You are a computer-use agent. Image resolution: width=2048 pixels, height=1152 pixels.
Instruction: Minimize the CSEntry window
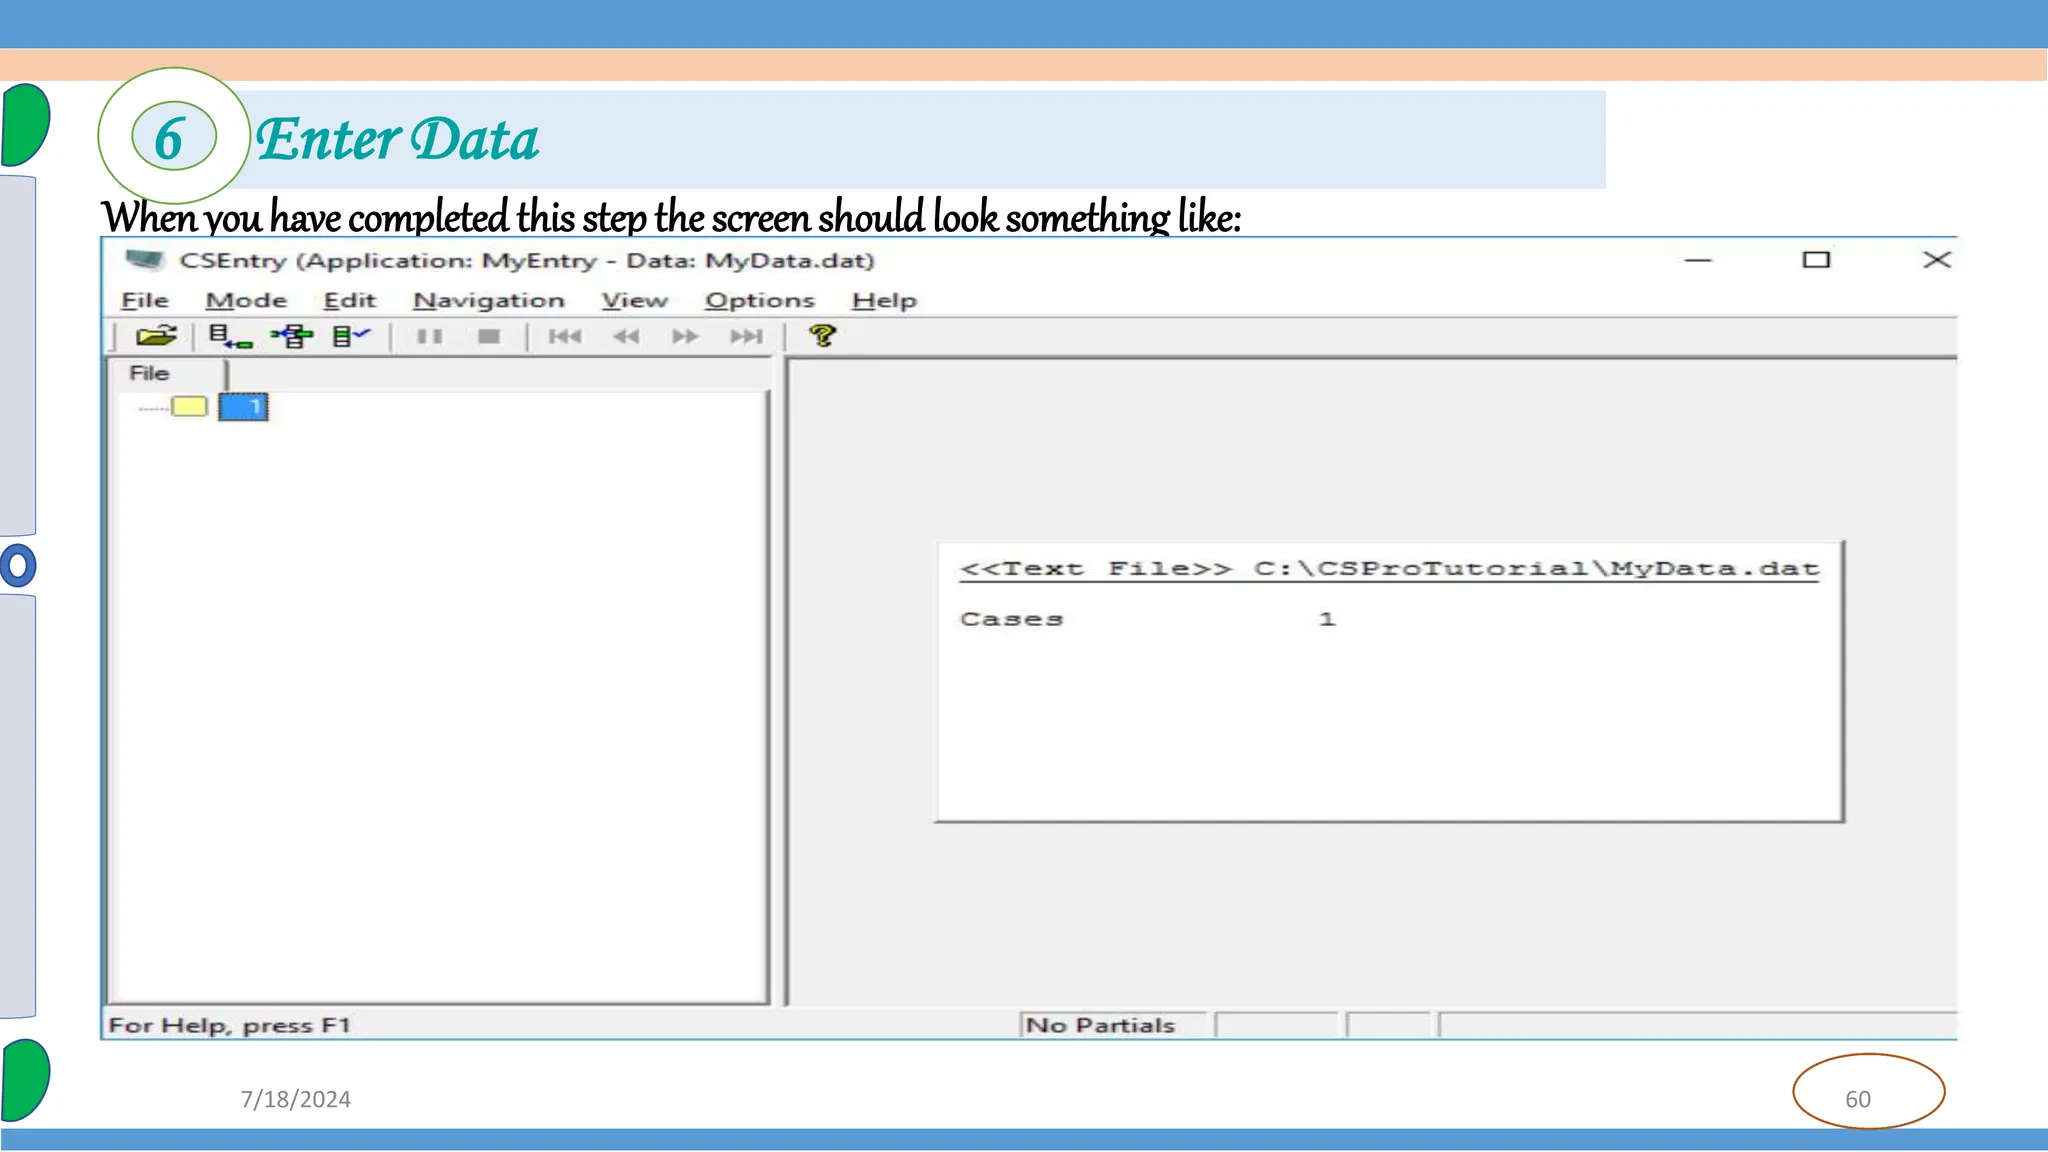coord(1698,260)
